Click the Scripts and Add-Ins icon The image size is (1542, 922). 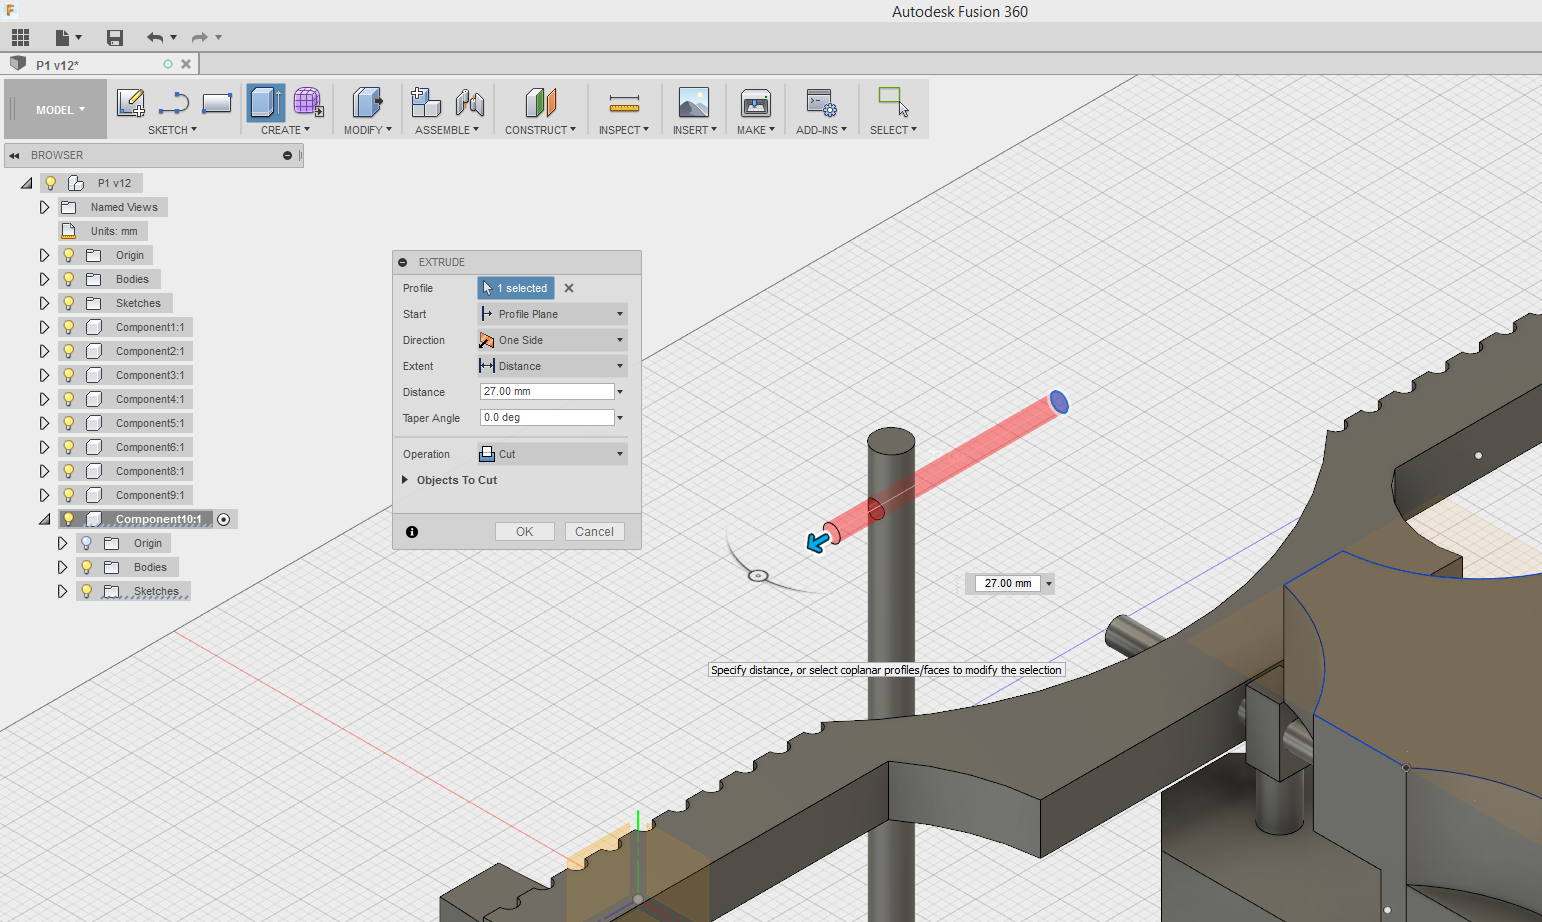(821, 103)
